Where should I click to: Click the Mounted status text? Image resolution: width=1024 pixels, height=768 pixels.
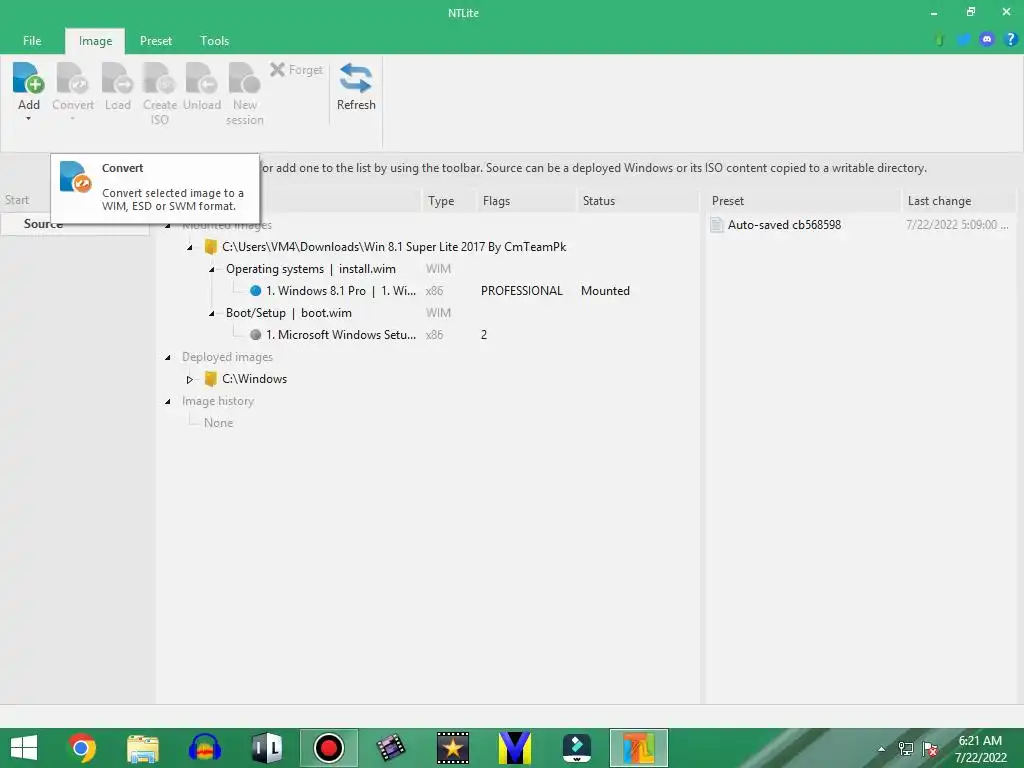605,291
